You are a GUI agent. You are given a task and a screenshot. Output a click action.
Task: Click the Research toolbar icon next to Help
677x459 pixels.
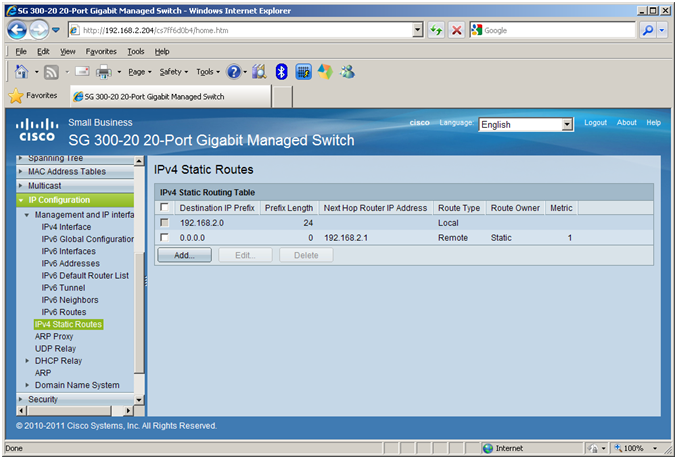click(259, 72)
